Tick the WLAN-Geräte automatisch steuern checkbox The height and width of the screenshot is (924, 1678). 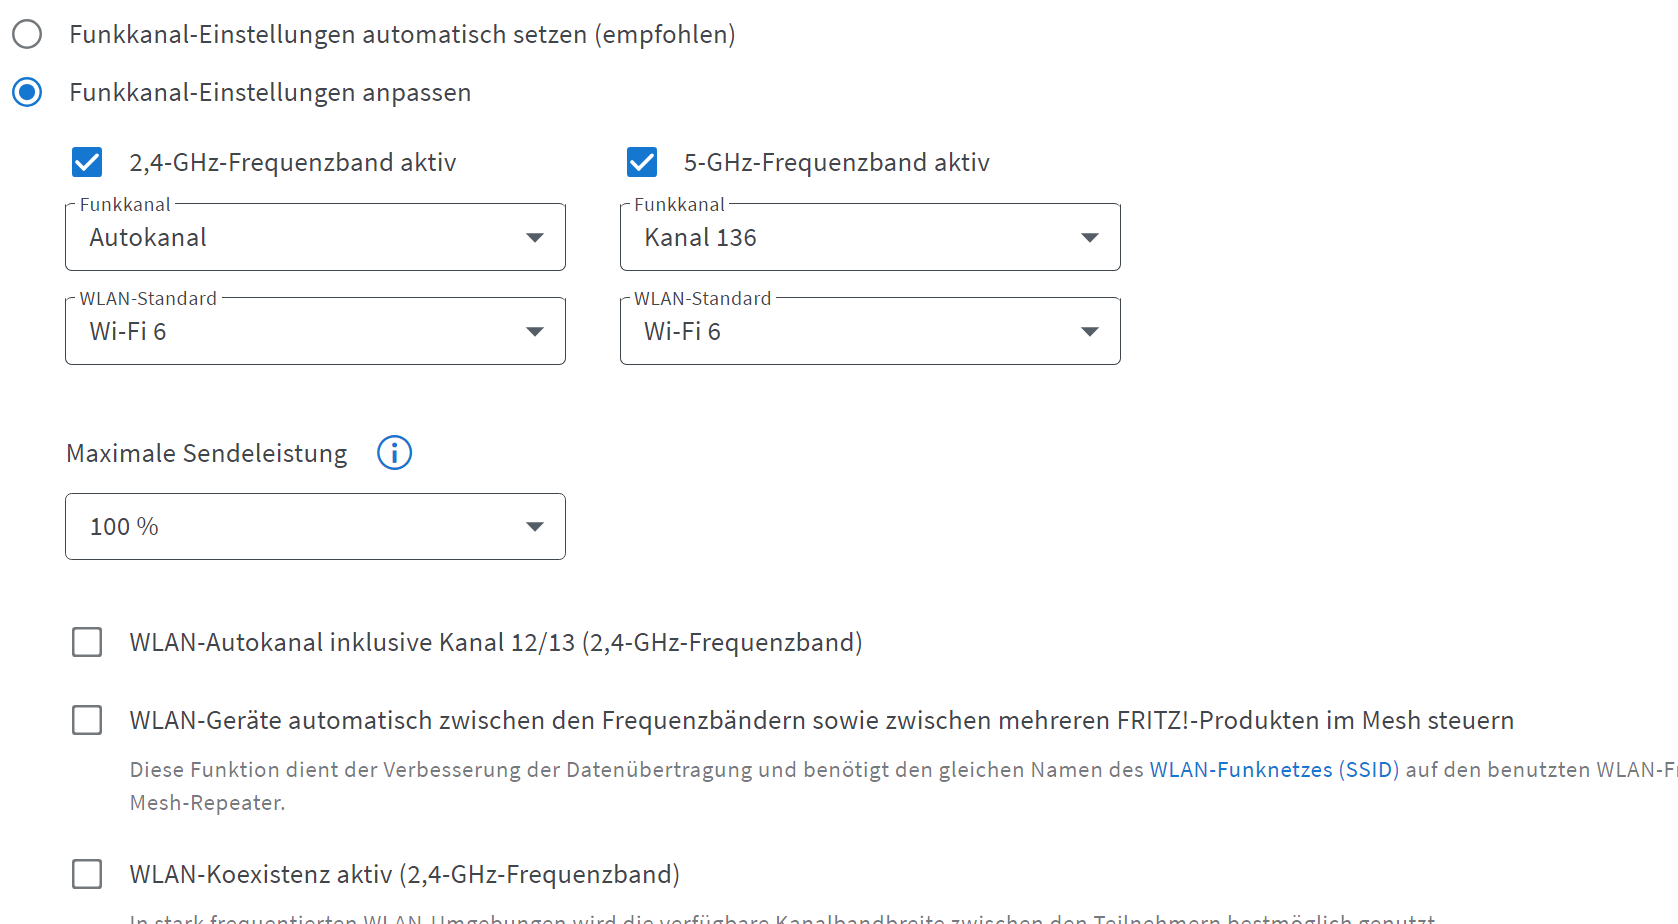87,720
